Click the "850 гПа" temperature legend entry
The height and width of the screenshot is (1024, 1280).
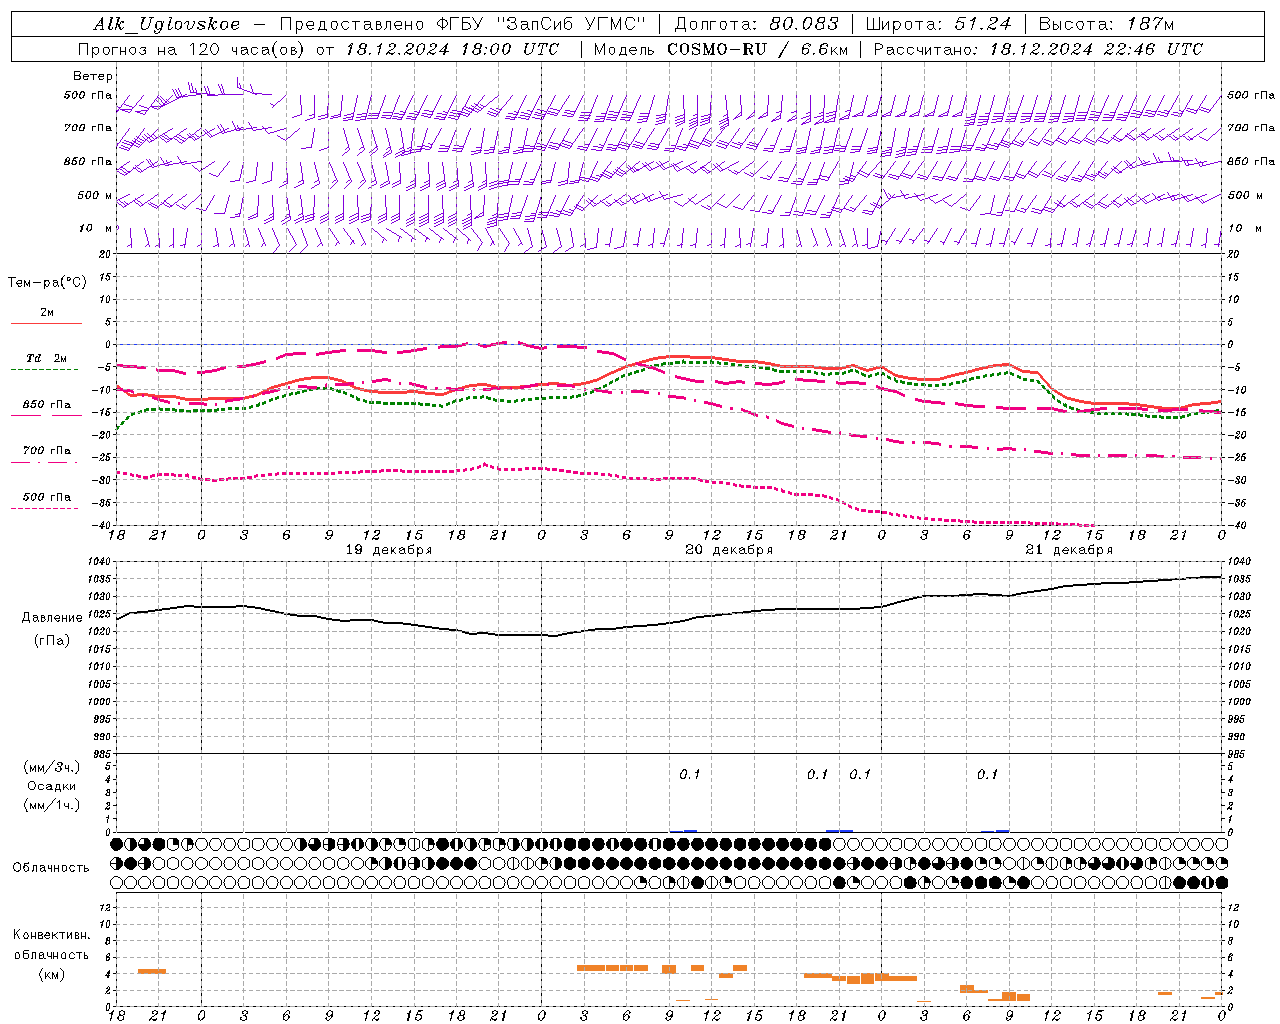click(x=47, y=404)
